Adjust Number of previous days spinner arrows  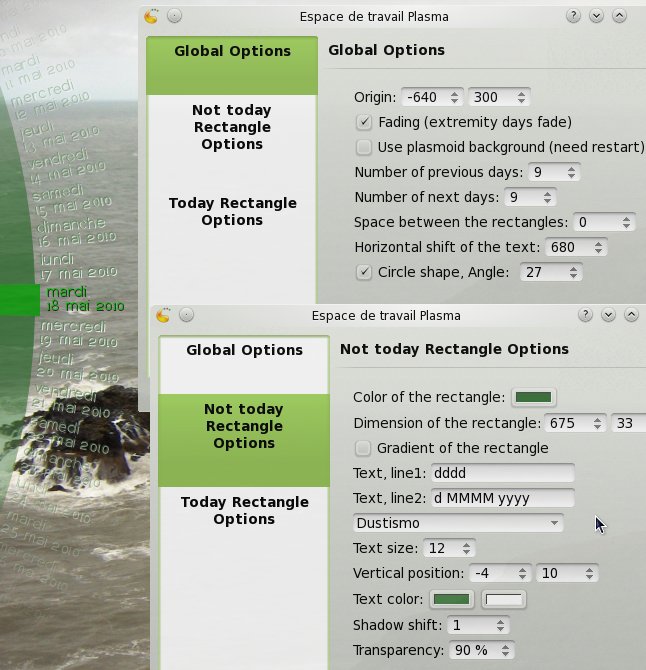coord(572,172)
